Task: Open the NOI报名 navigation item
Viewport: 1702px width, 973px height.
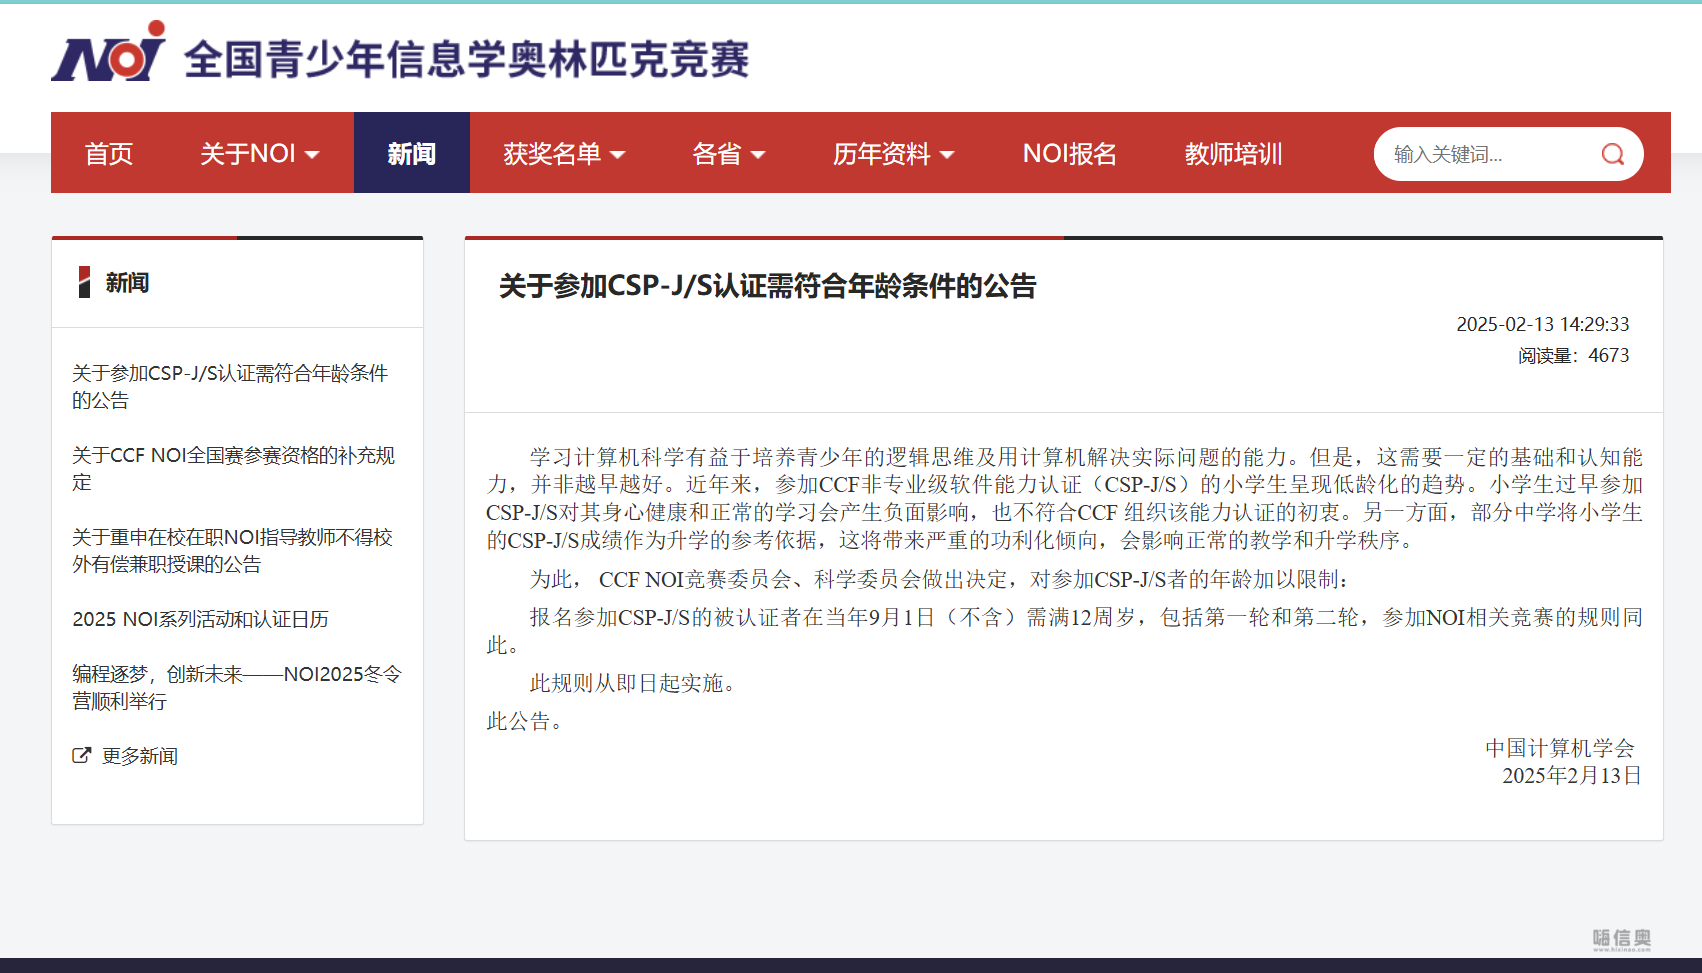Action: [1069, 153]
